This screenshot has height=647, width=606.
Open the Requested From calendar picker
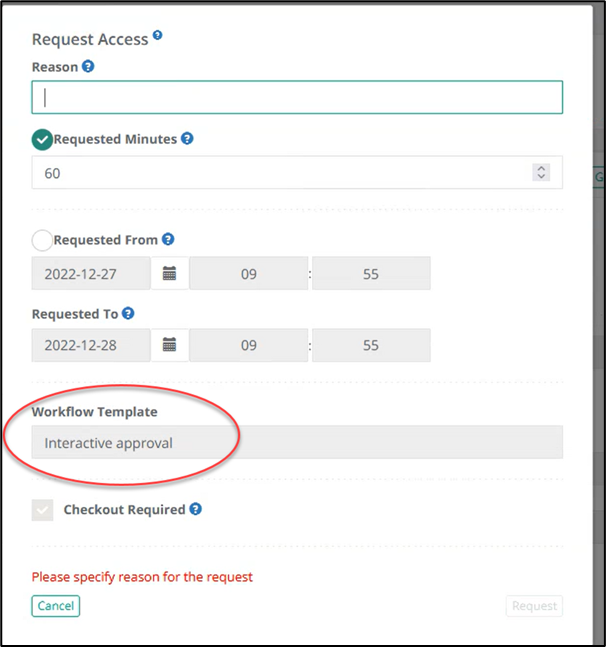click(169, 273)
